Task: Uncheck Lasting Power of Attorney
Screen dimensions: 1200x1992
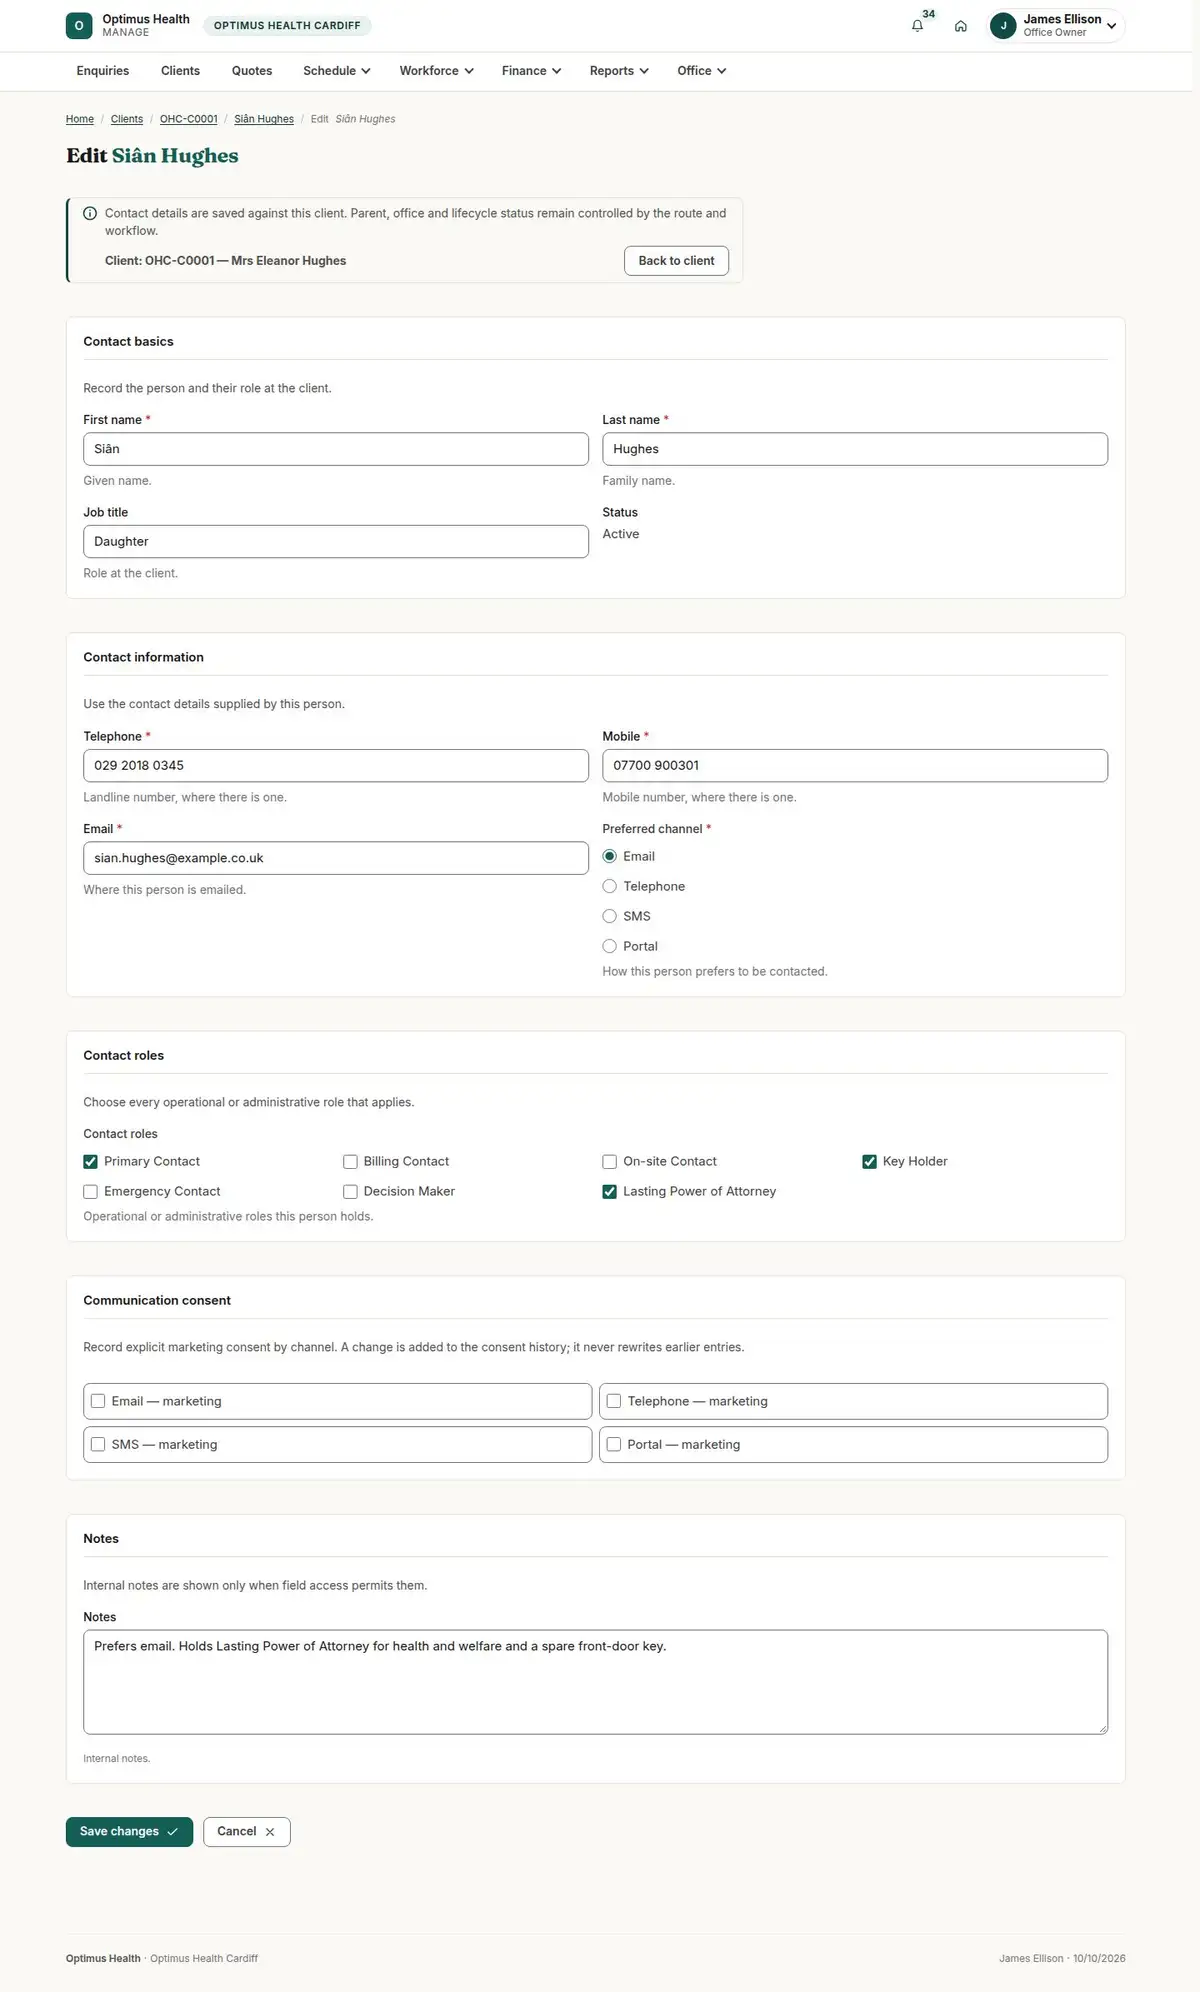Action: 609,1192
